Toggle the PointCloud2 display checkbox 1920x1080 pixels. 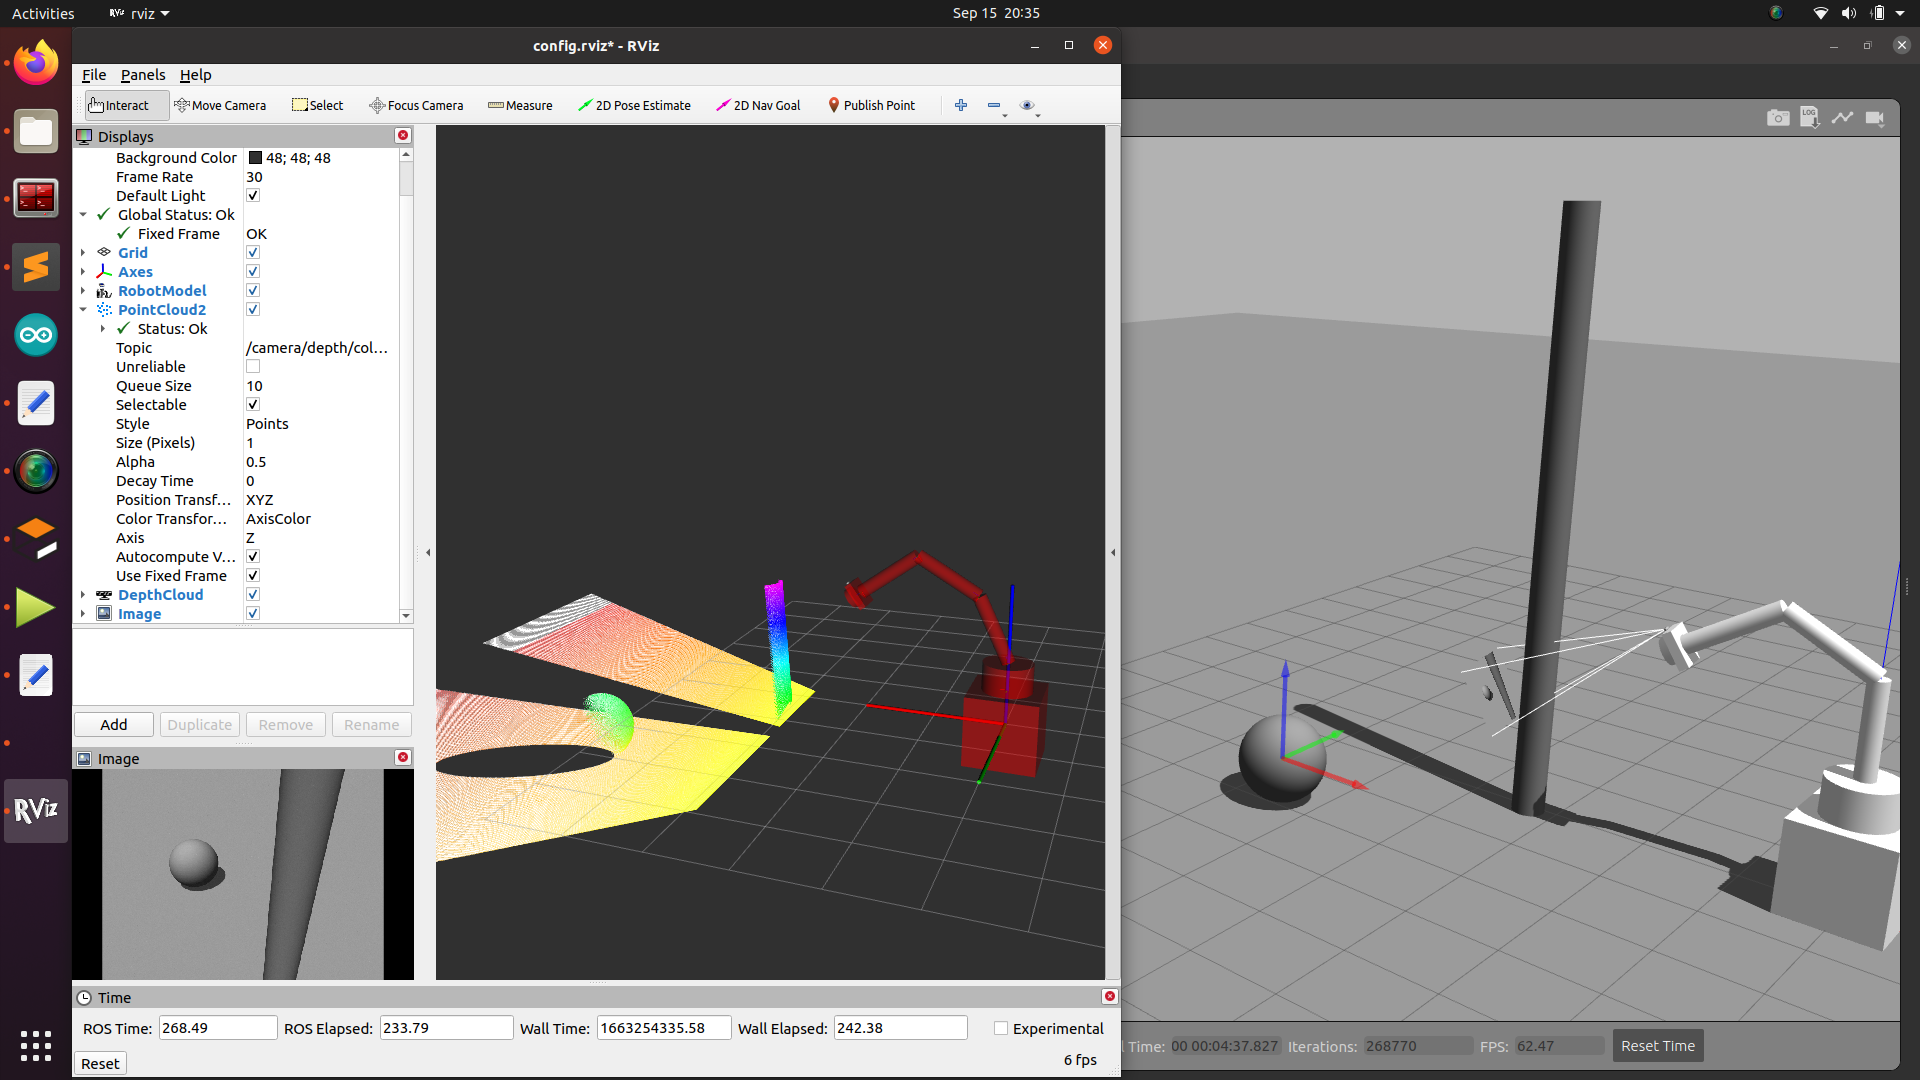tap(253, 310)
